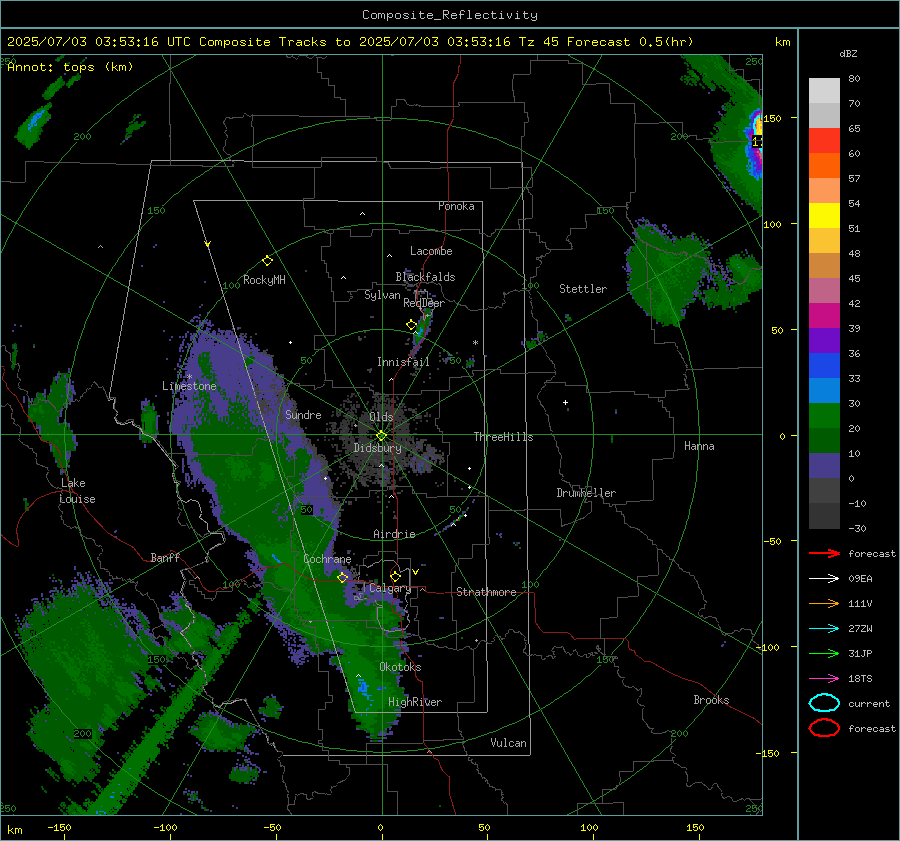
Task: Click the Vulcan town label
Action: pos(508,743)
